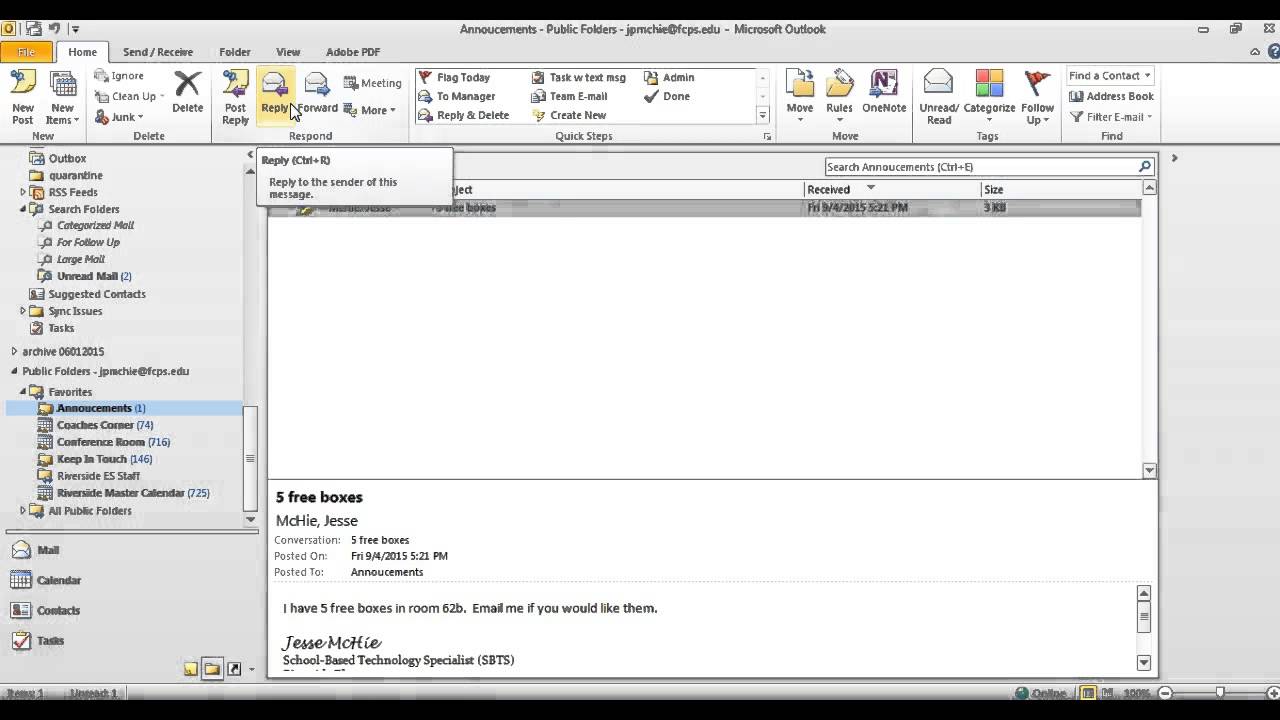The height and width of the screenshot is (720, 1280).
Task: Switch to the View tab
Action: (288, 52)
